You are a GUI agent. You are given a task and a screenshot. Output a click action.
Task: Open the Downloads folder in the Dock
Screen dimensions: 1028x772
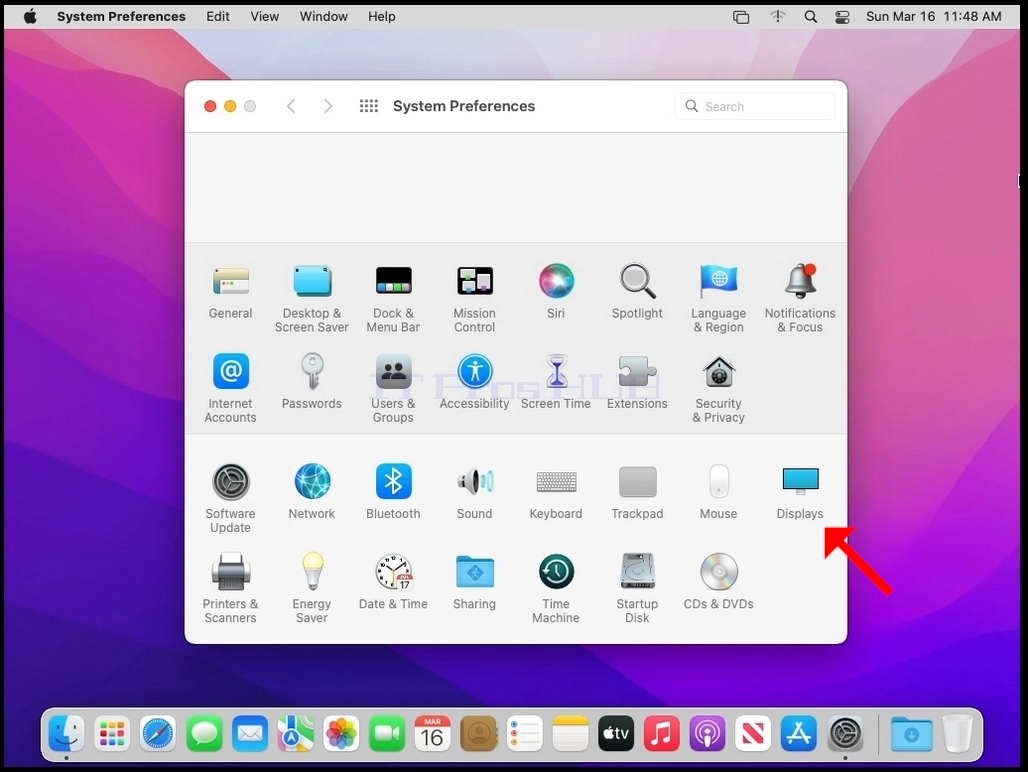point(911,734)
